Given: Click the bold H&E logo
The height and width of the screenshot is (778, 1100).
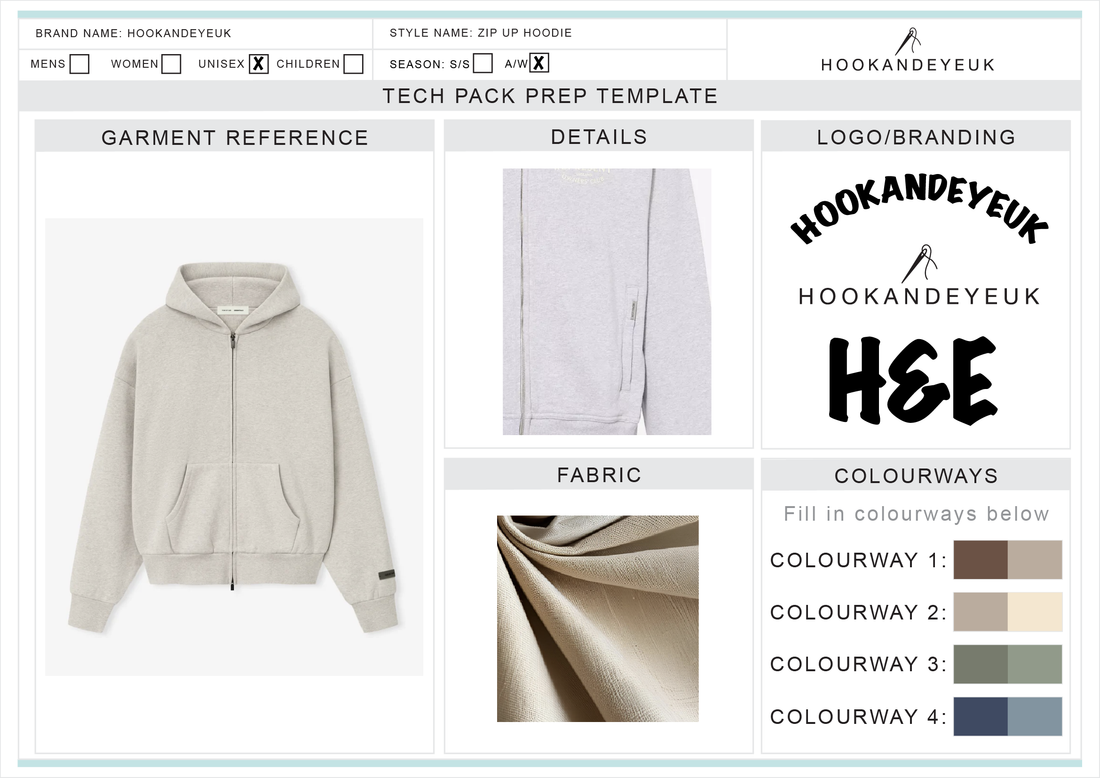Looking at the screenshot, I should [913, 382].
